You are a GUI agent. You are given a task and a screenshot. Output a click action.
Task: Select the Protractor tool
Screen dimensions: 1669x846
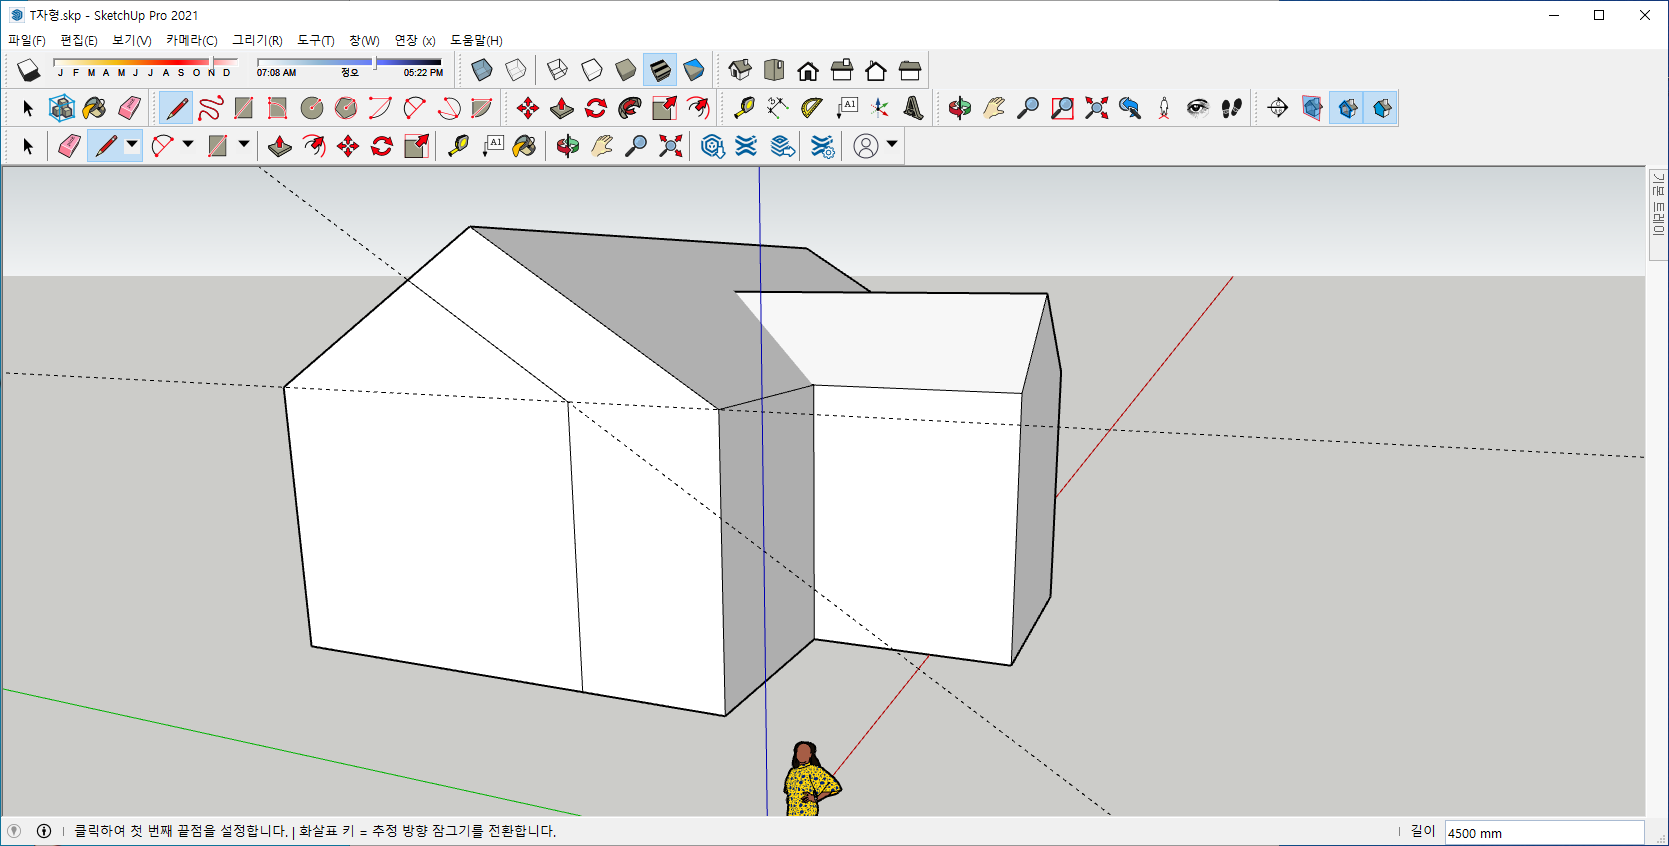tap(811, 108)
